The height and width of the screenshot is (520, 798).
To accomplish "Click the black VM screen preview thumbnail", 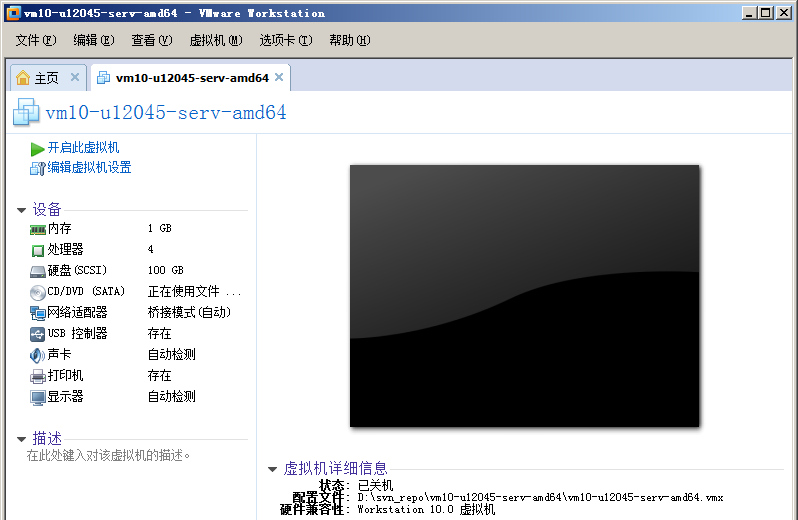I will pos(524,296).
